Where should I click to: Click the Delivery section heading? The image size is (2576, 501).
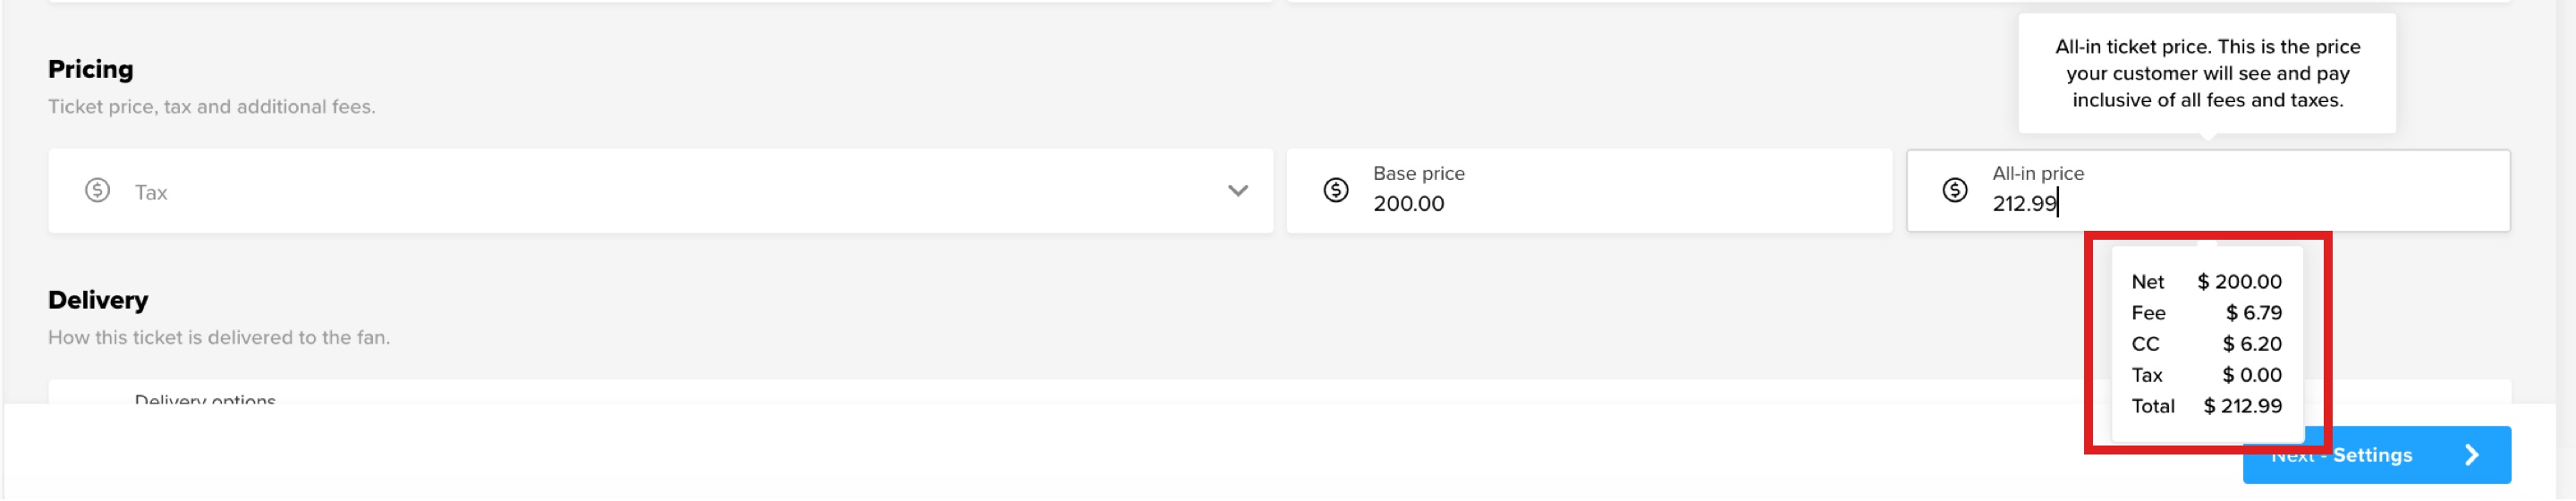pyautogui.click(x=98, y=300)
